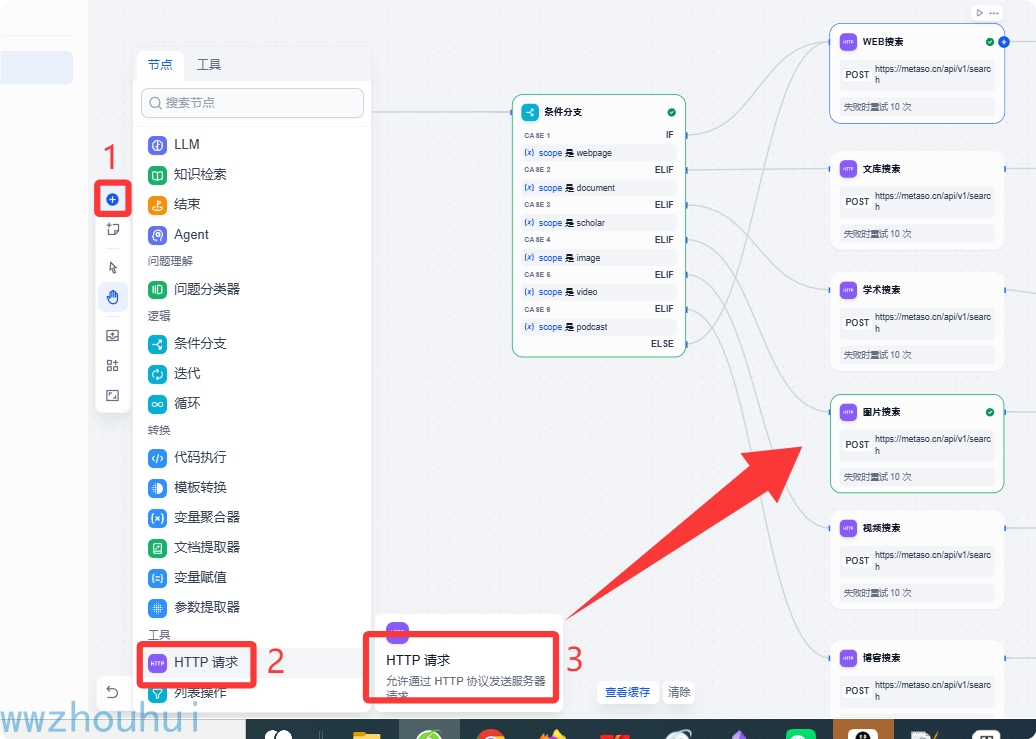
Task: Select the 变量赋值 node
Action: (x=252, y=578)
